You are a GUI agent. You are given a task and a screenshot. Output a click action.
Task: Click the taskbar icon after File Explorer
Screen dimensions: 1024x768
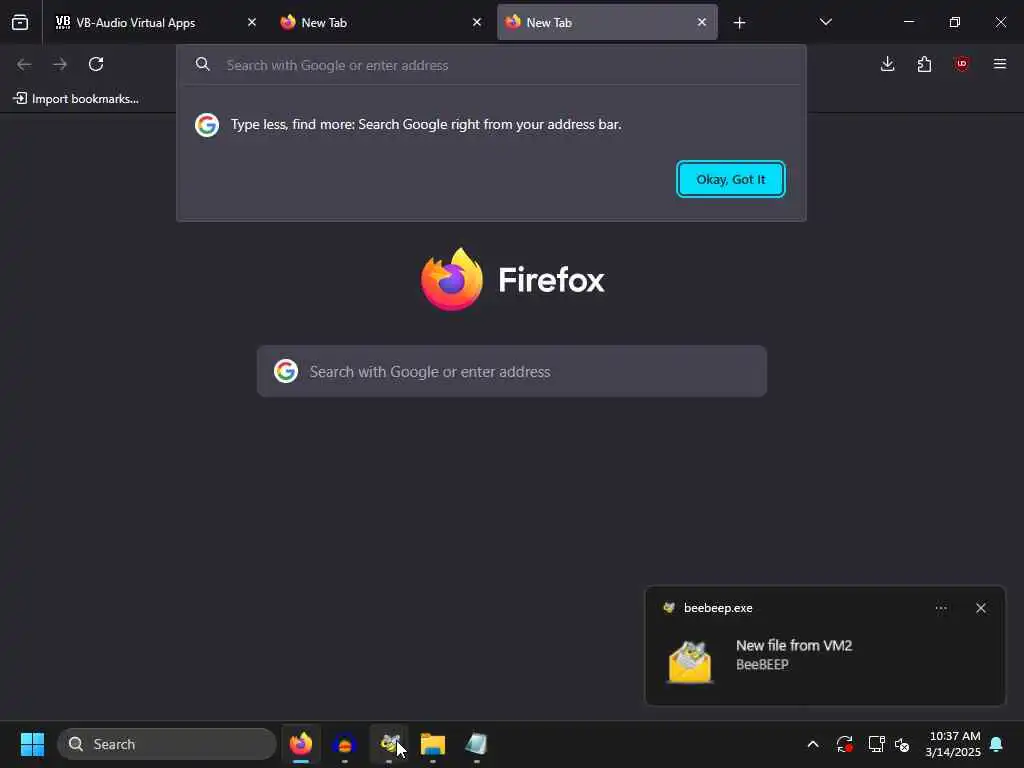tap(477, 744)
